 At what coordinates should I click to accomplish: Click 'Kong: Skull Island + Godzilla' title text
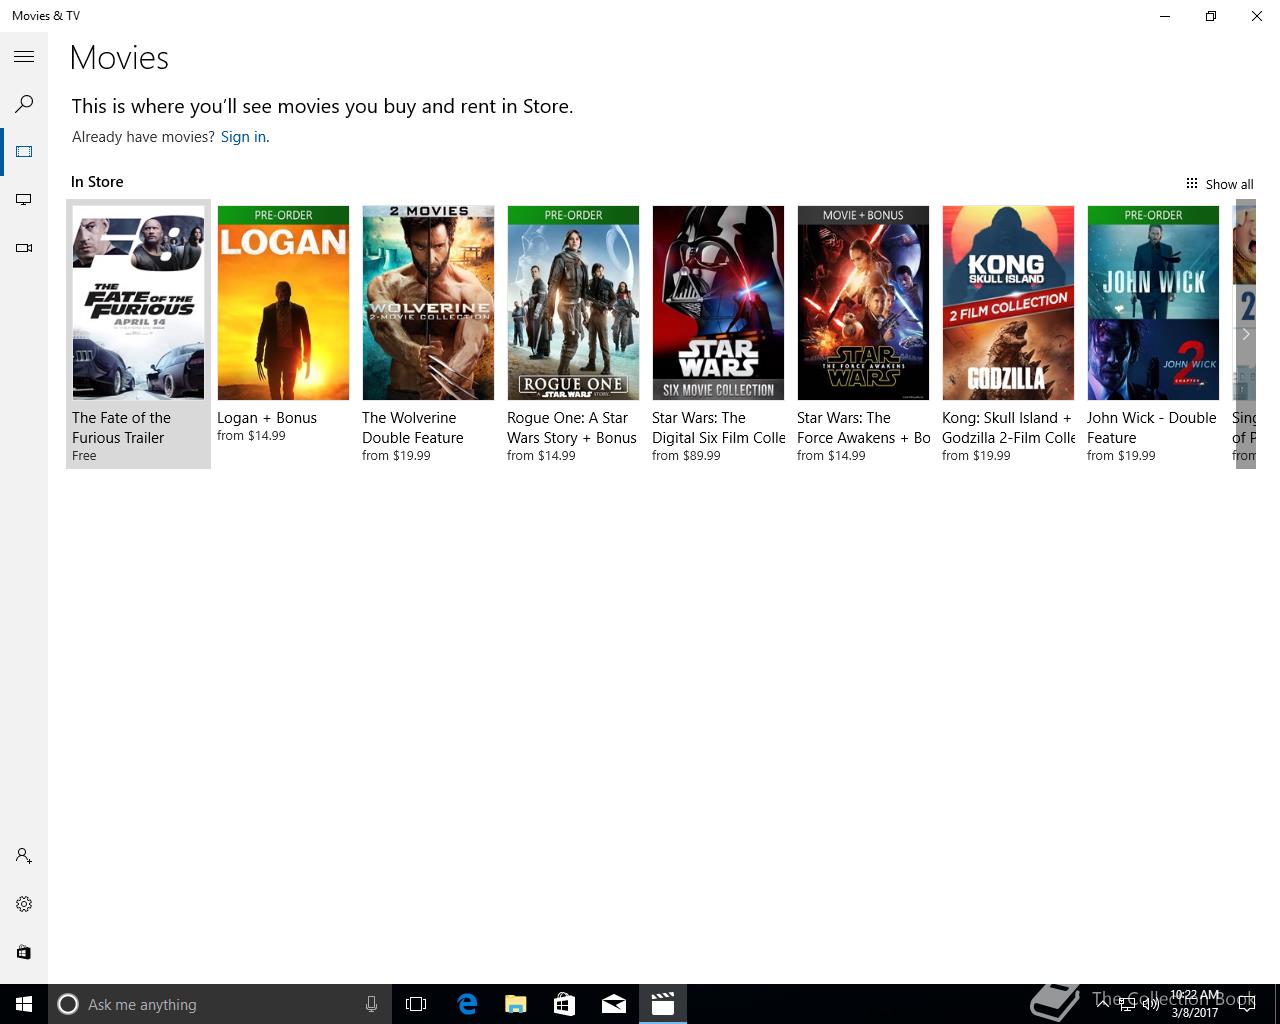pos(1009,428)
